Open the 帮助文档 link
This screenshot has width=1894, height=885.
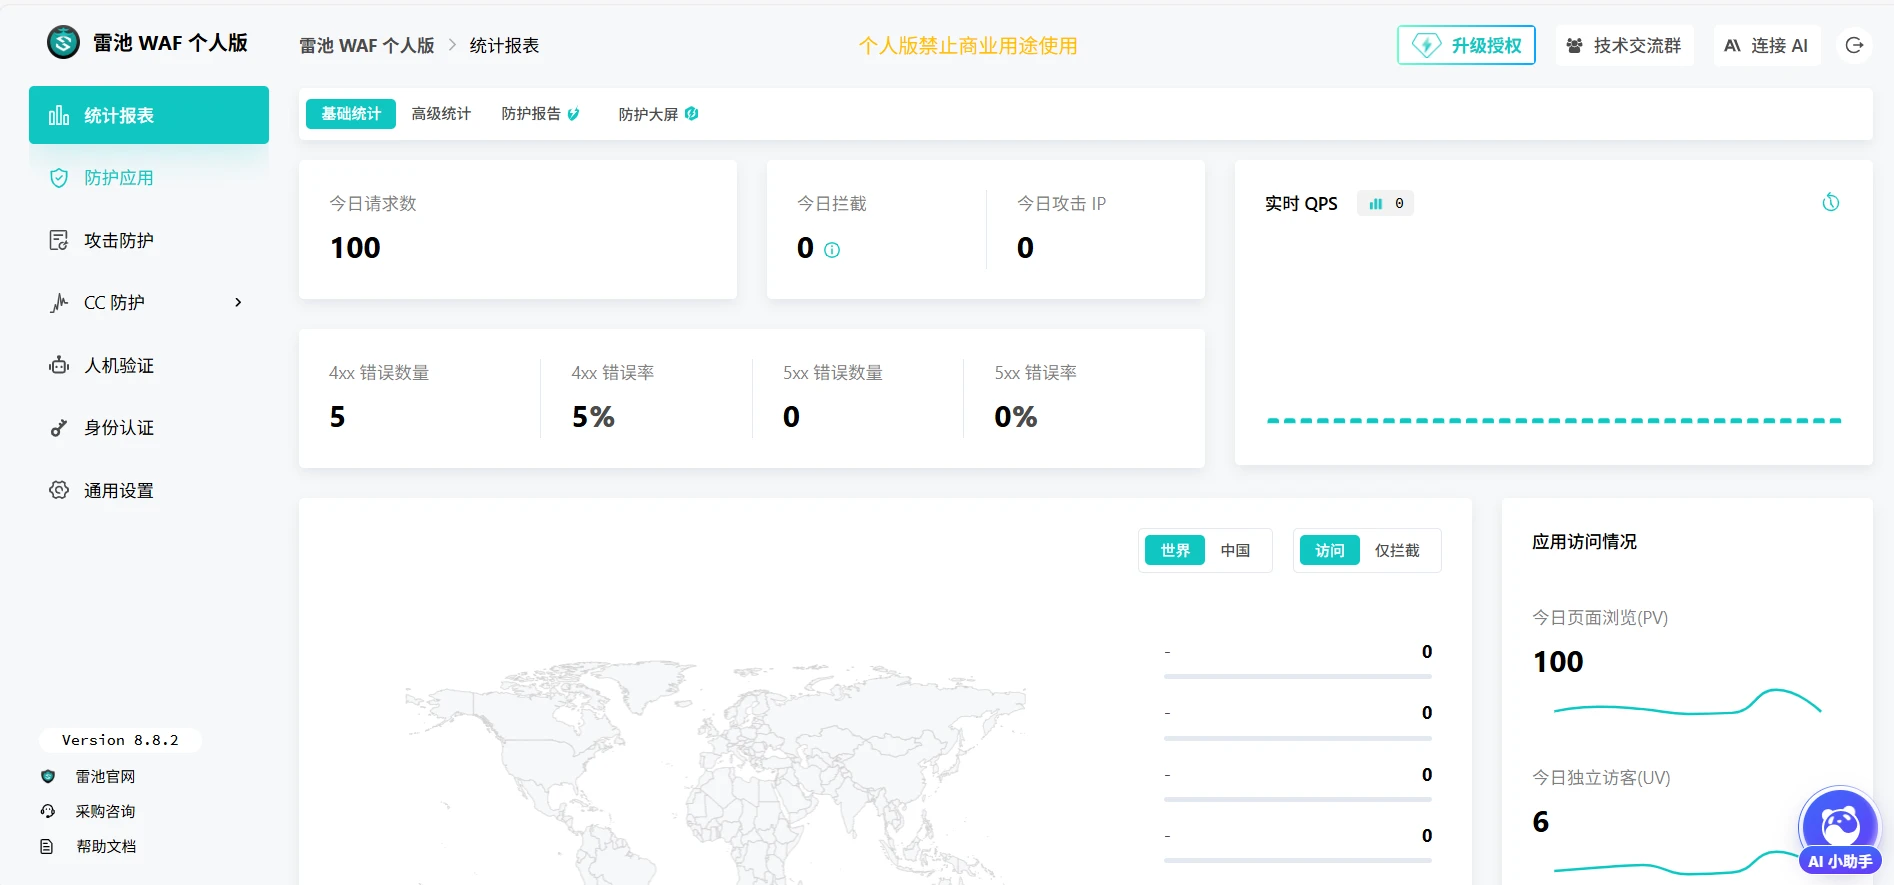point(106,846)
